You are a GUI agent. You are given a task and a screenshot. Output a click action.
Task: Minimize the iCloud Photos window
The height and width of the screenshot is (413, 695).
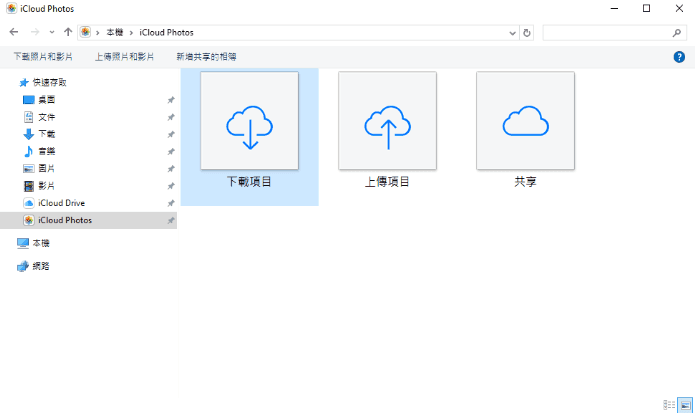coord(614,8)
